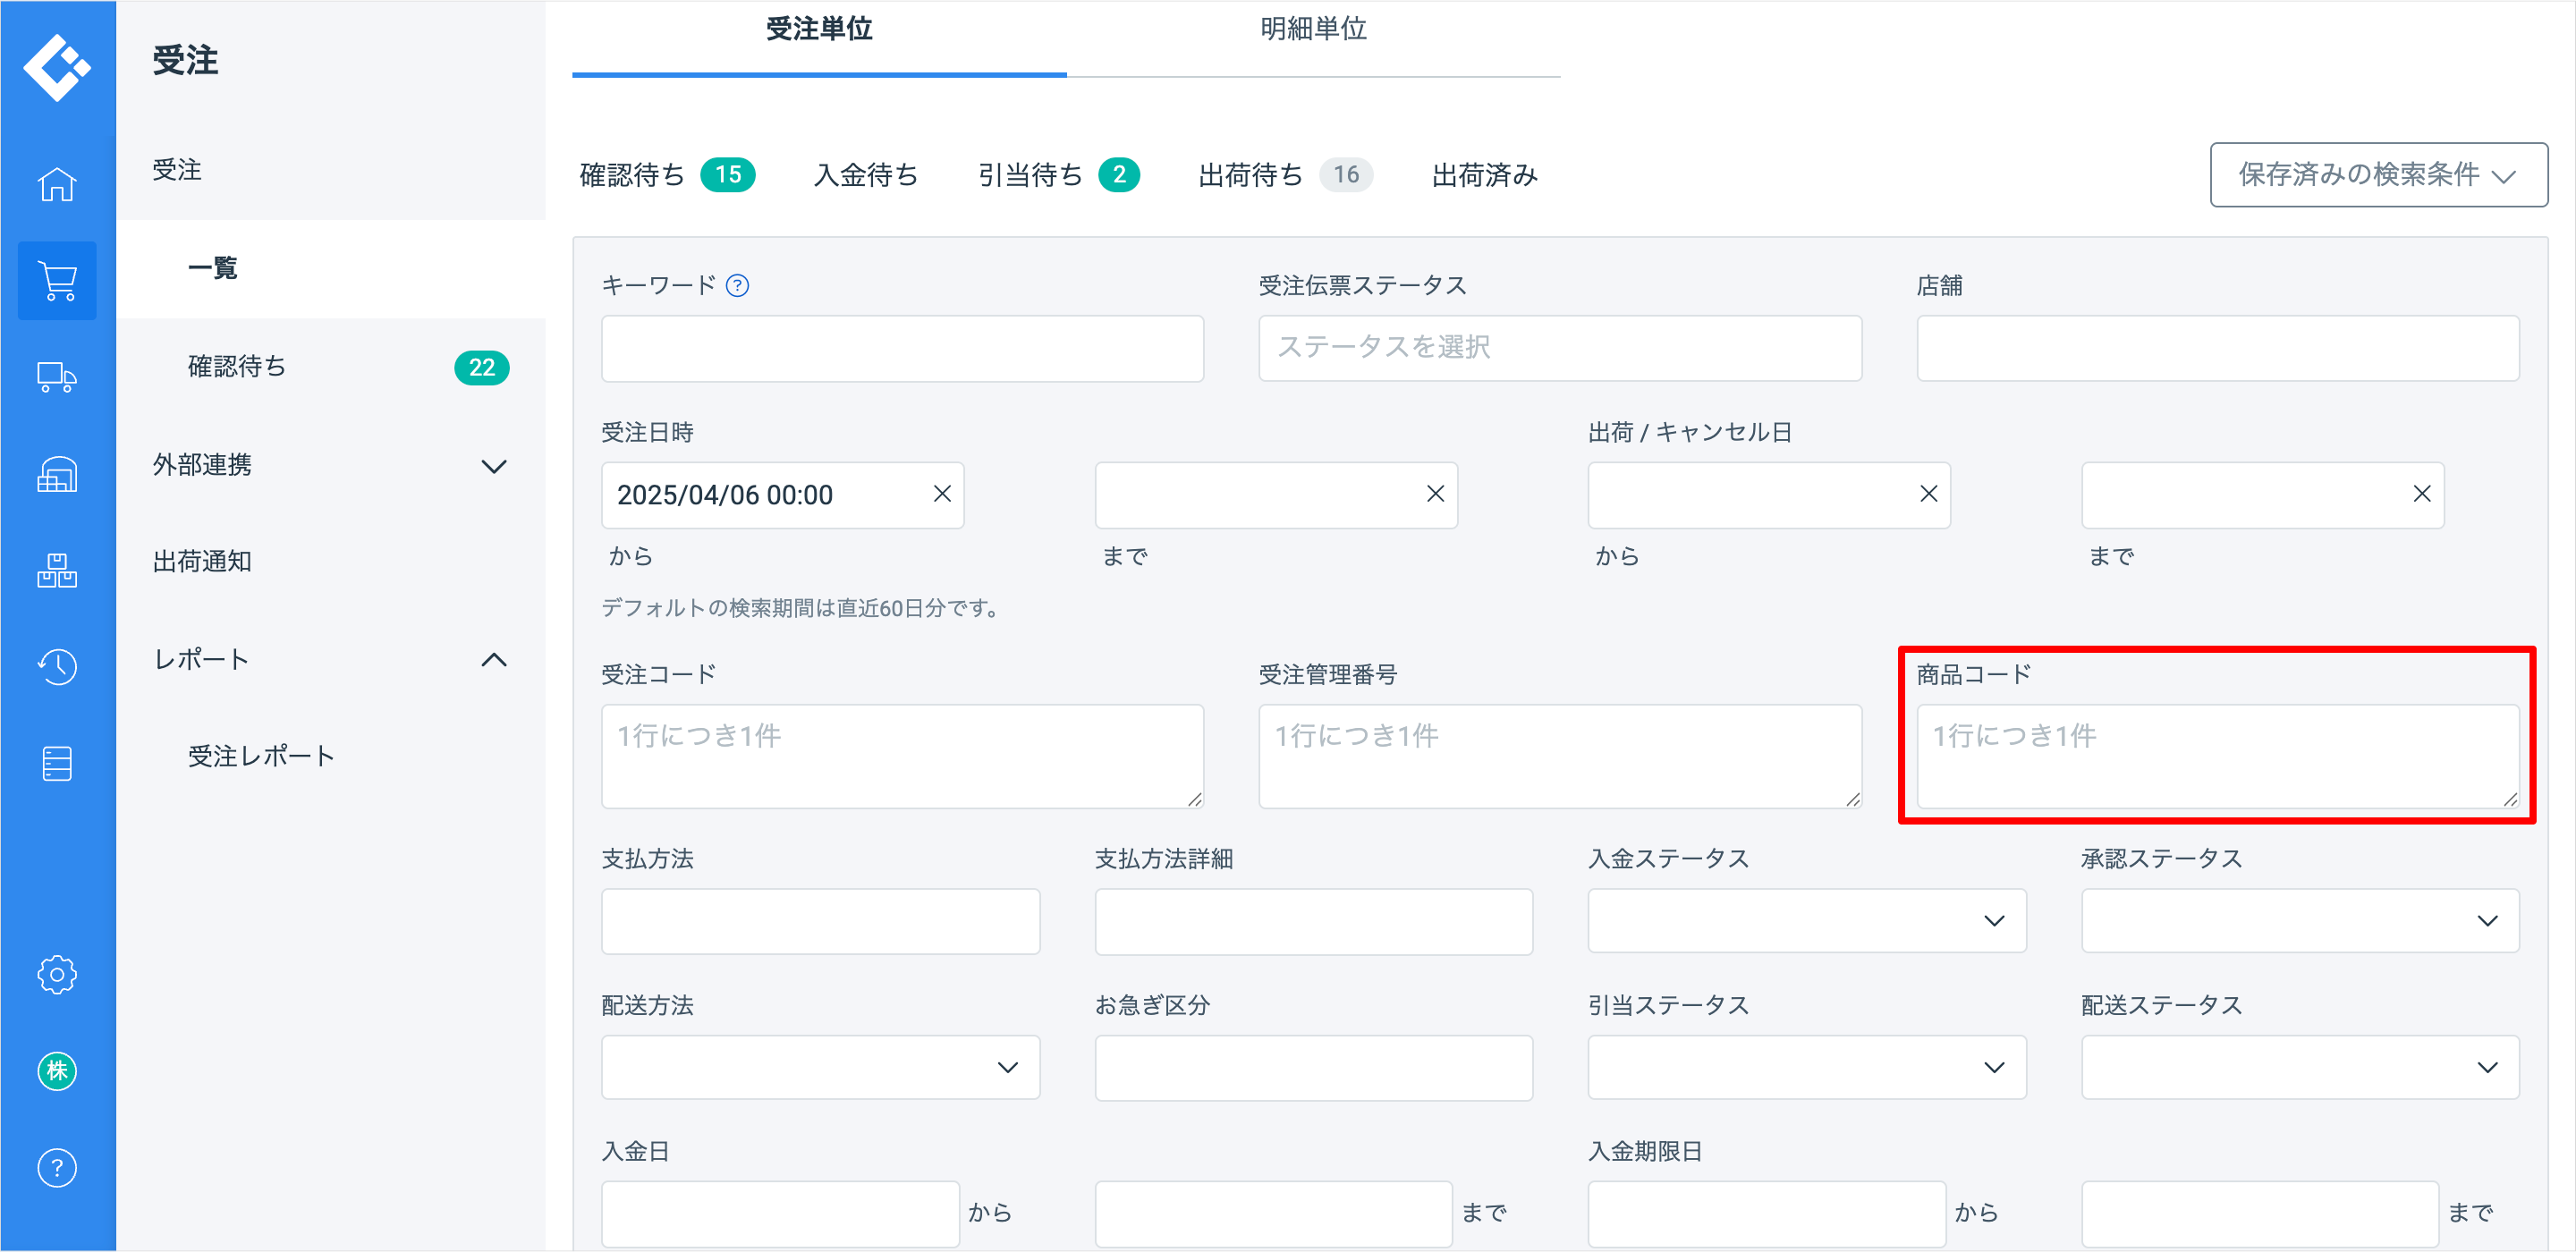Clear the 受注日時 end date field
The width and height of the screenshot is (2576, 1252).
(1435, 494)
